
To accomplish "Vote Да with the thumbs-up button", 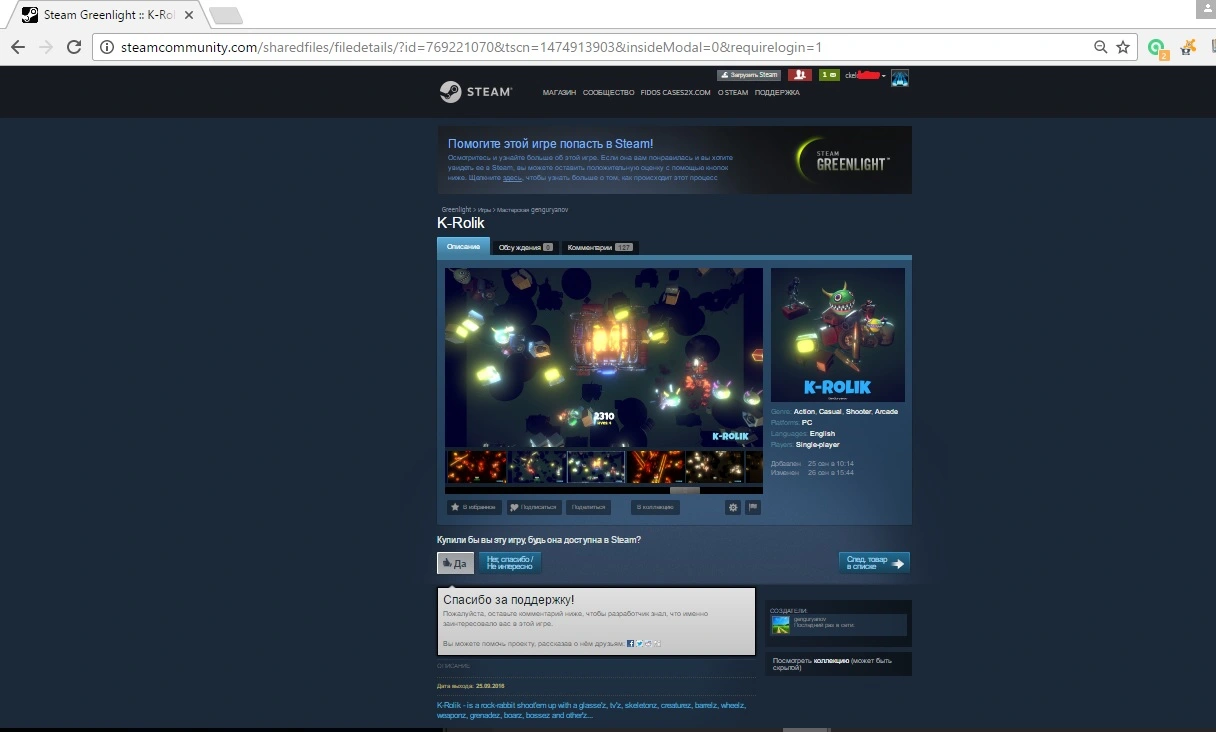I will pyautogui.click(x=455, y=563).
